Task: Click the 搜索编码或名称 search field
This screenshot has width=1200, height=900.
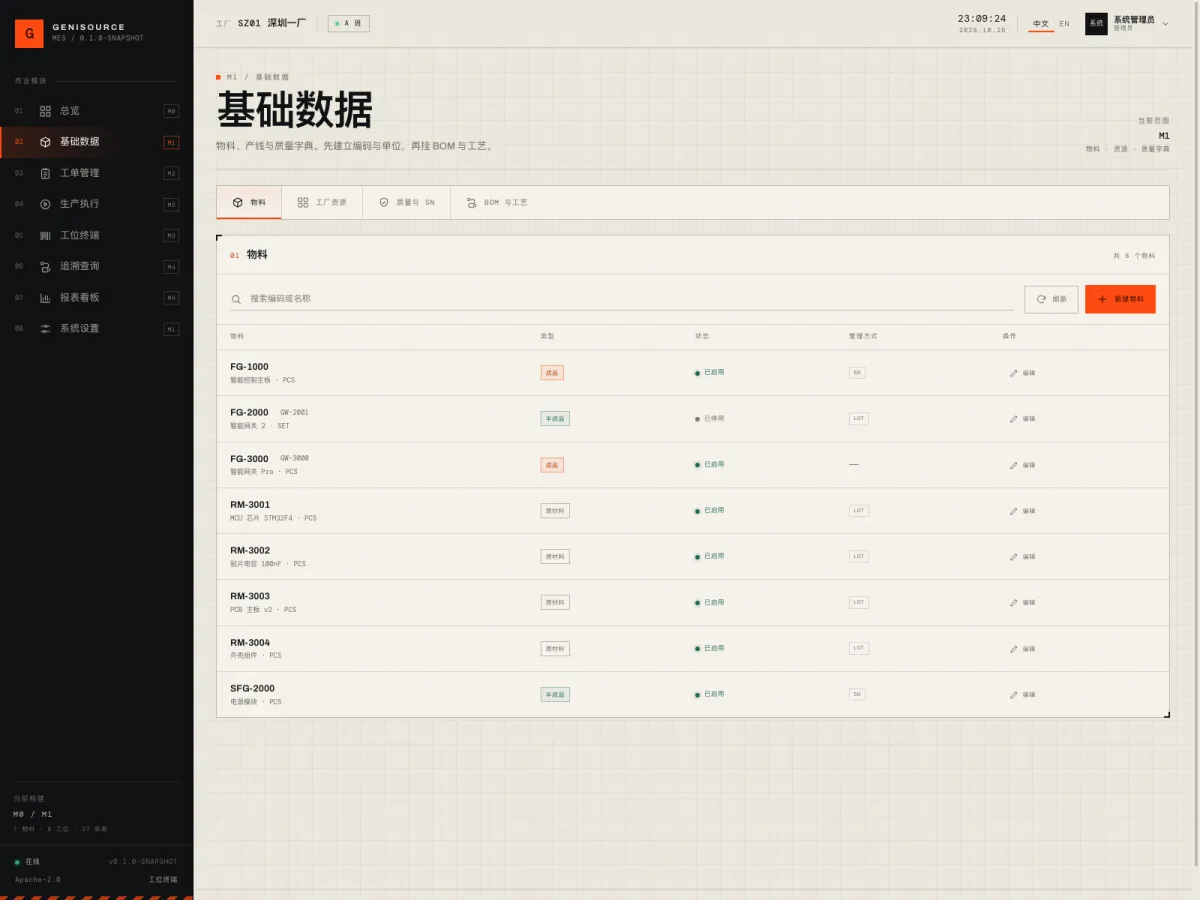Action: (622, 299)
